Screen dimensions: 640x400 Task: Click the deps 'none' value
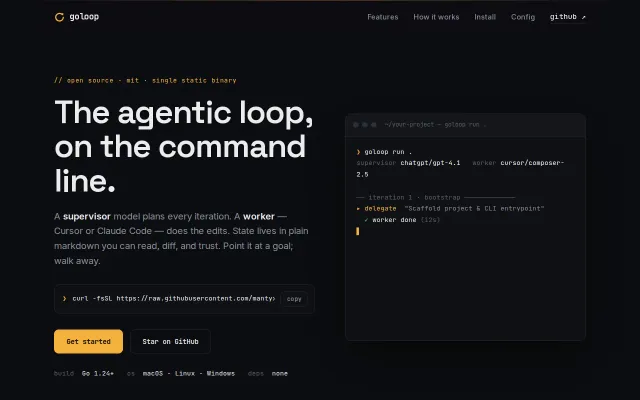(x=280, y=373)
